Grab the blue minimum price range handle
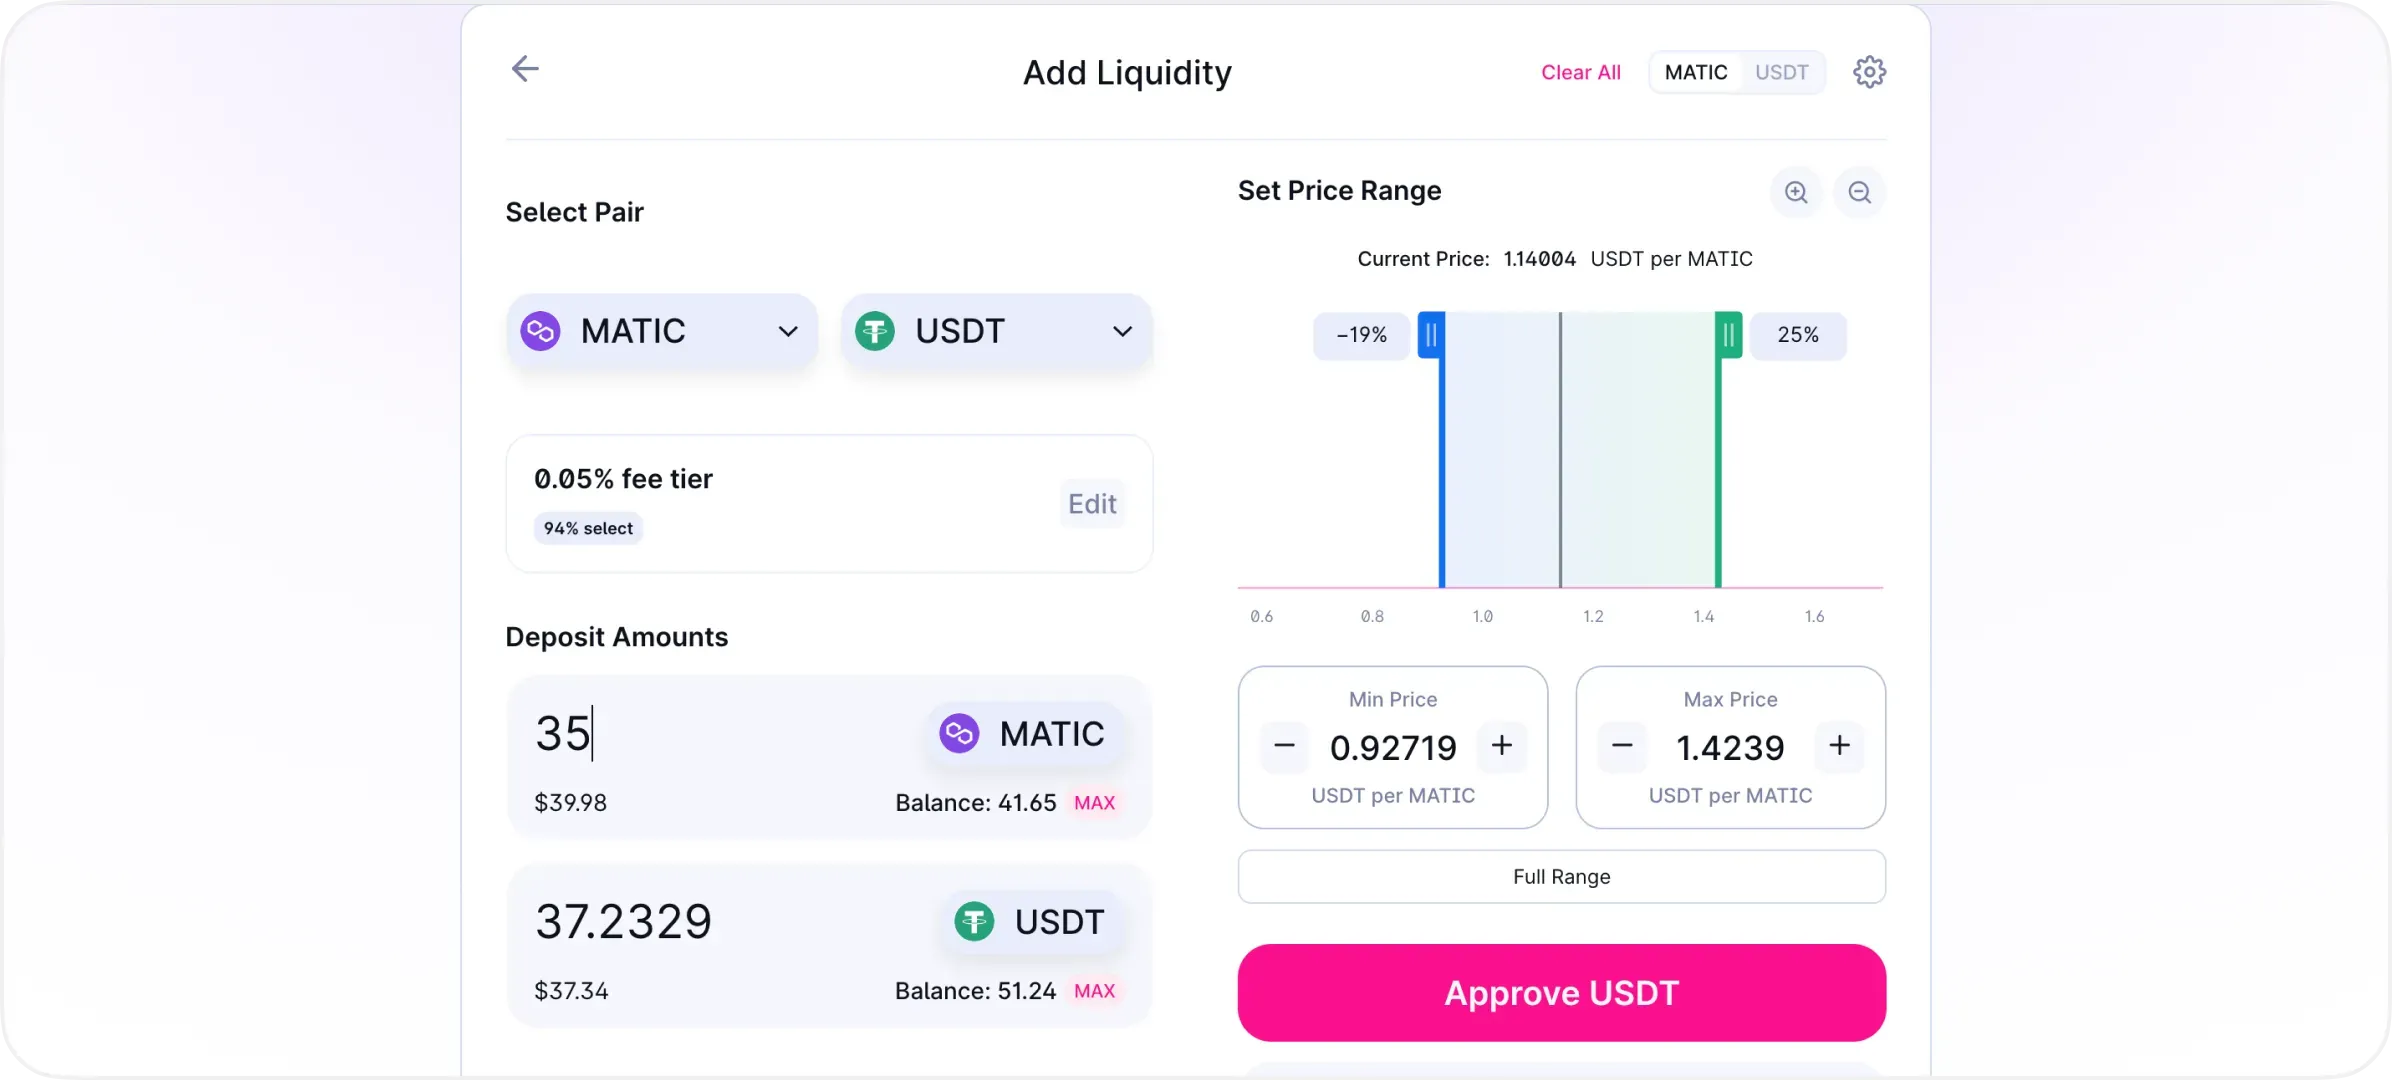The image size is (2392, 1080). (x=1431, y=335)
